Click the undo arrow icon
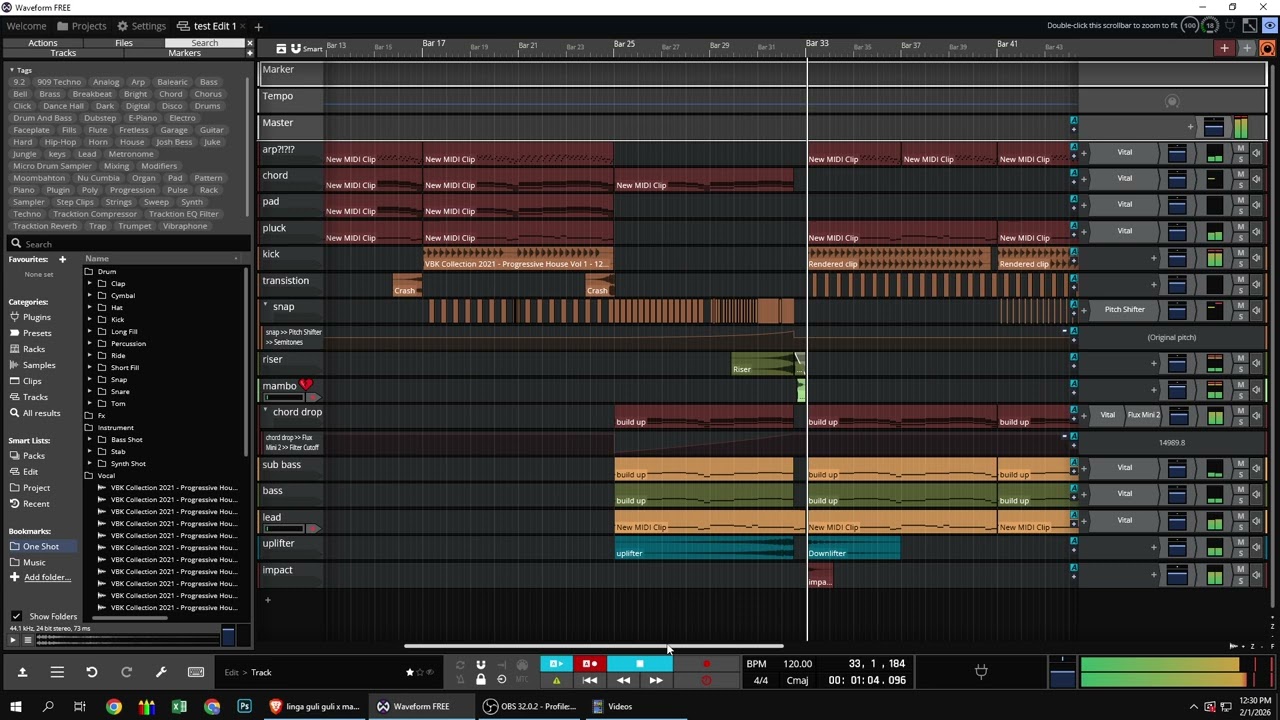Image resolution: width=1280 pixels, height=720 pixels. point(91,672)
